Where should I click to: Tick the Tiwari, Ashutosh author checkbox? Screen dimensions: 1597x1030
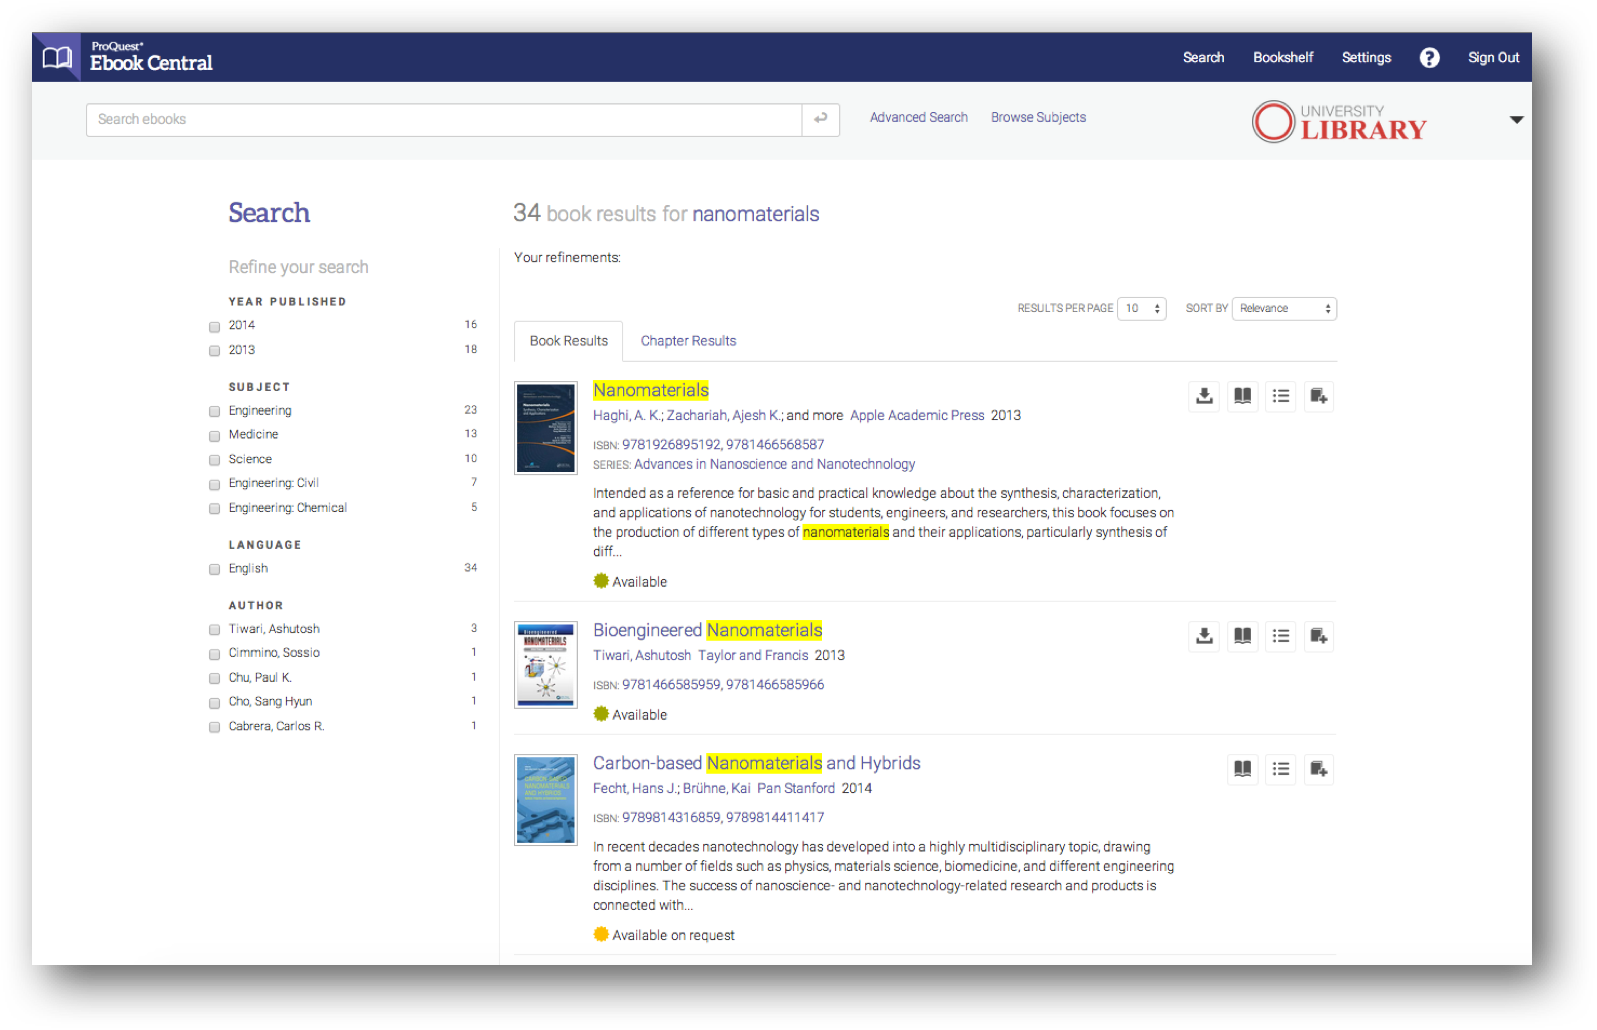click(214, 630)
